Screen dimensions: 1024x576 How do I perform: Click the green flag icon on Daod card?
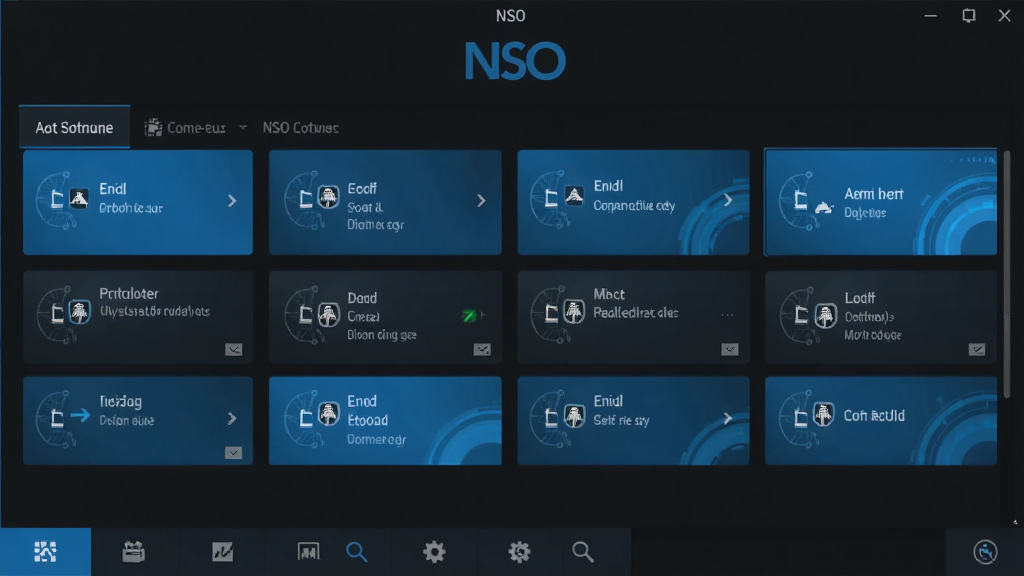coord(469,316)
